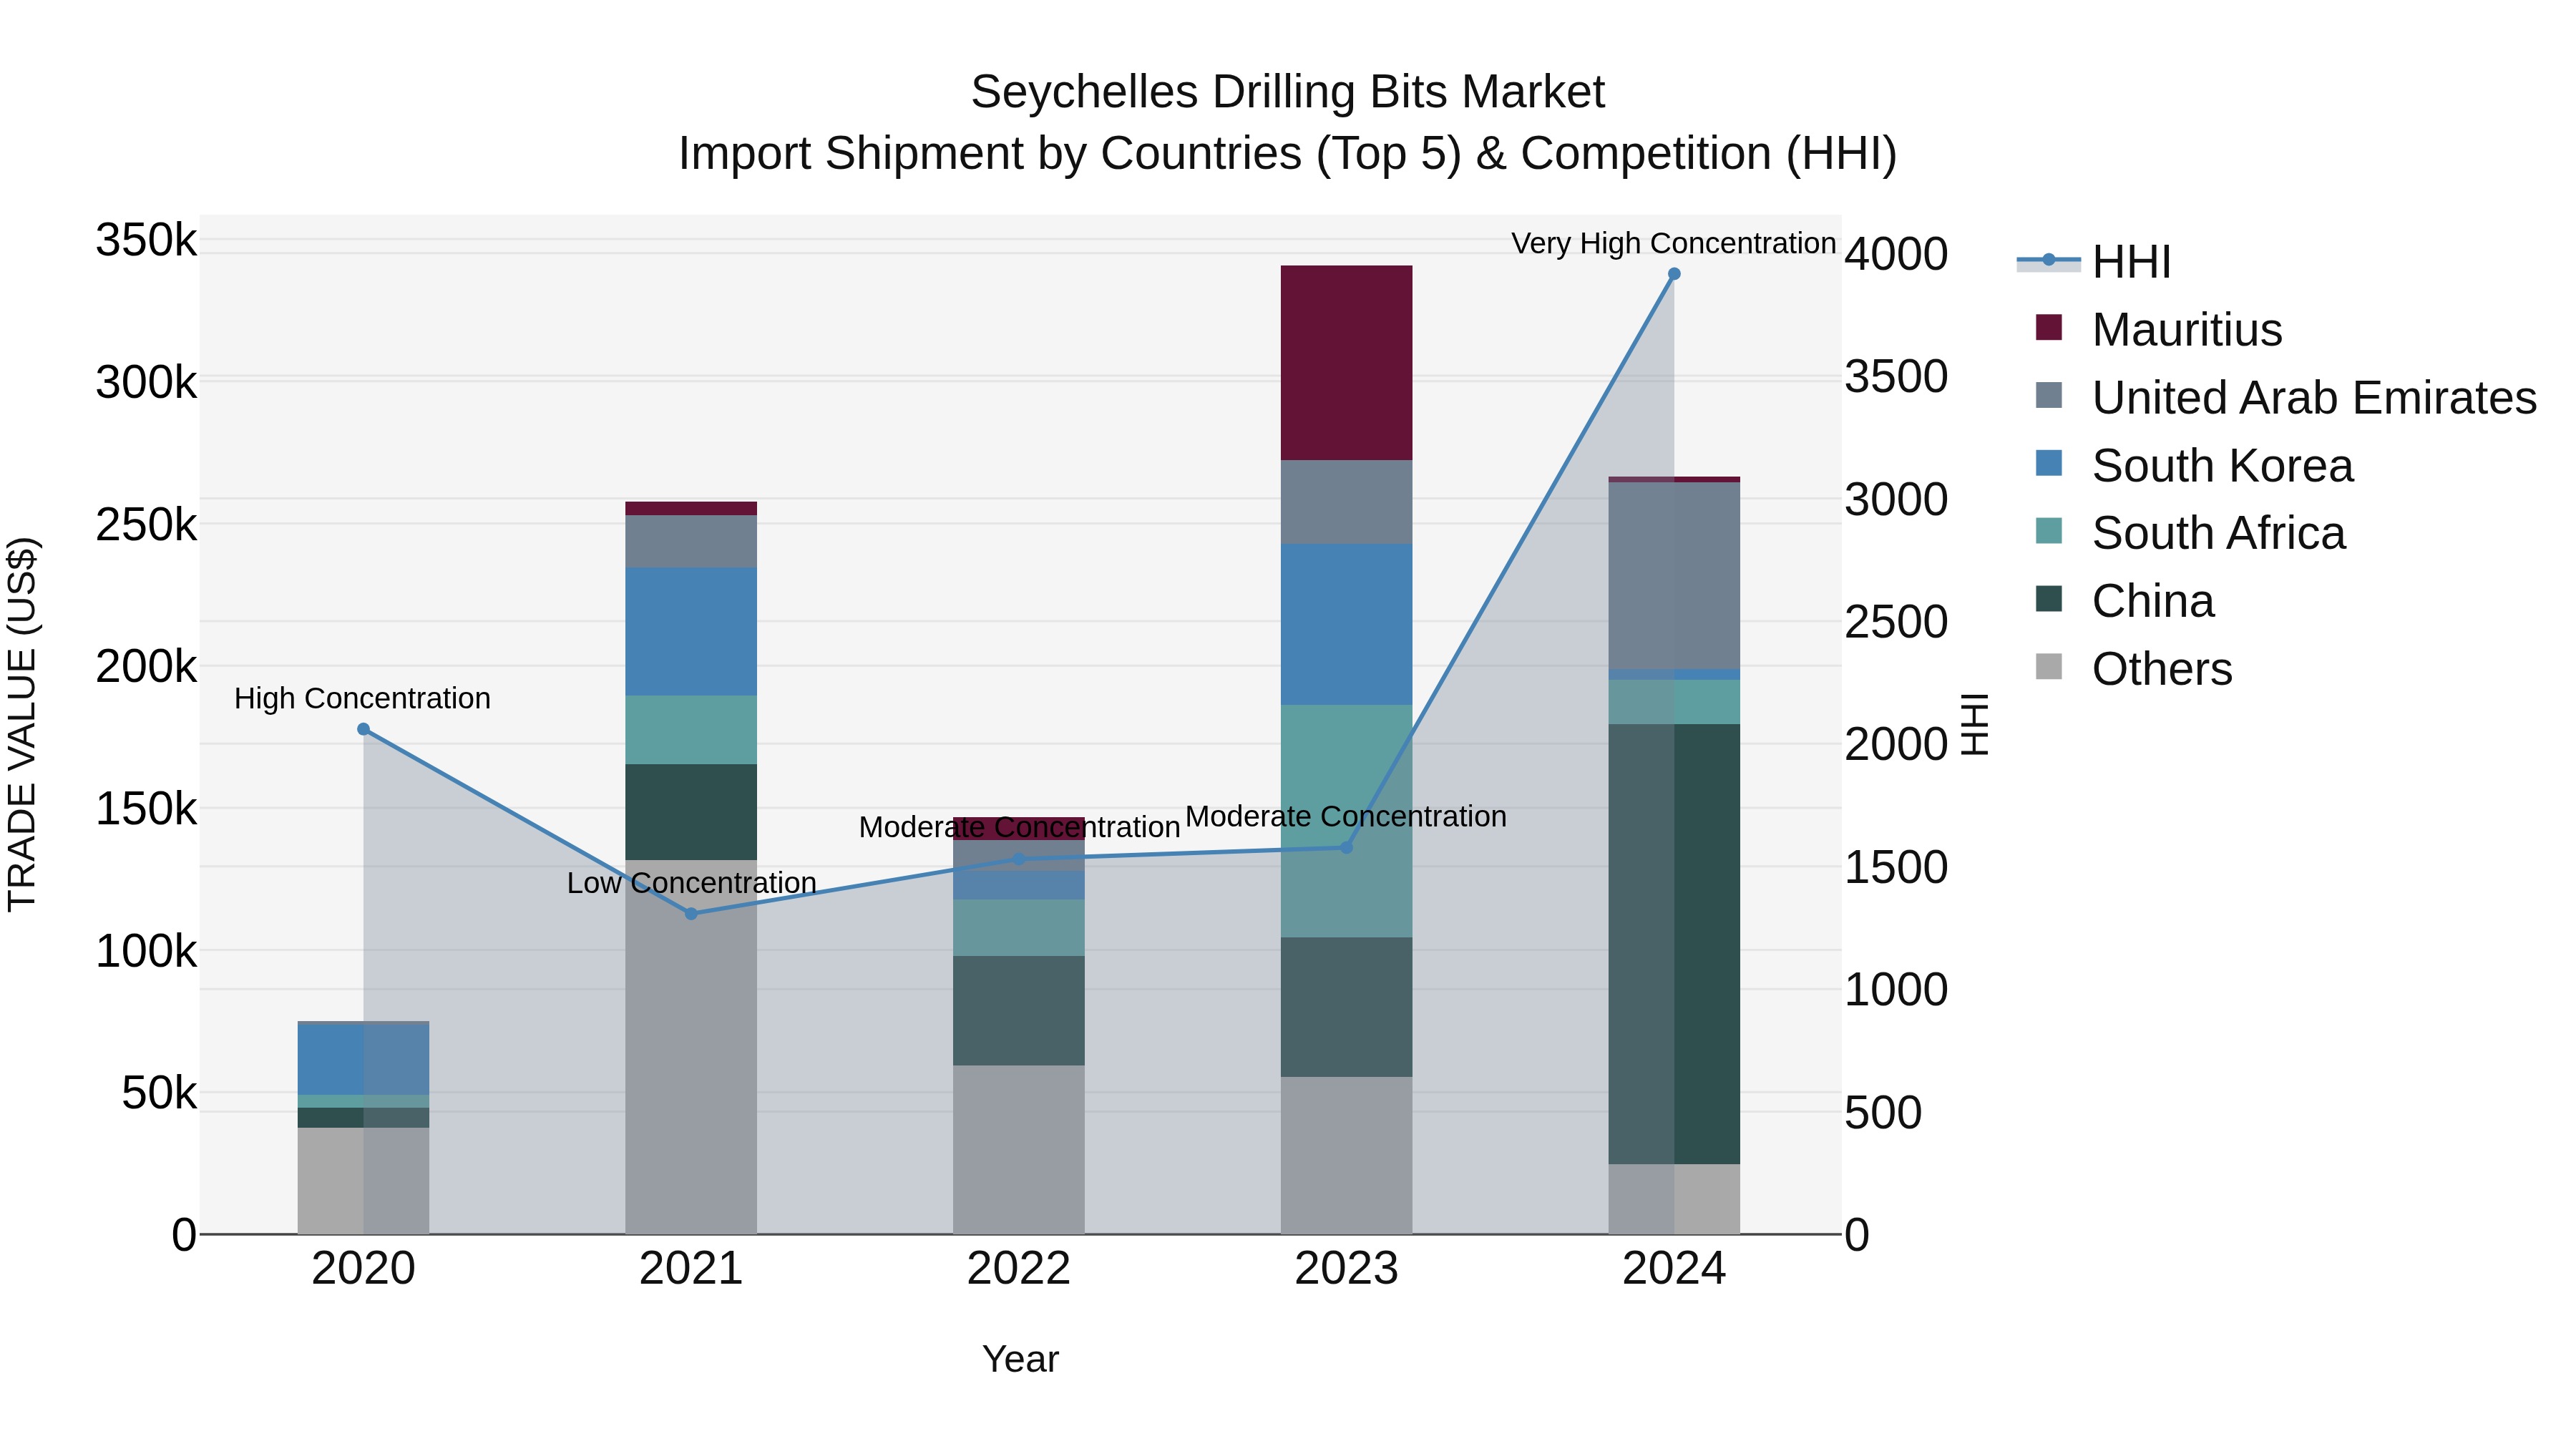Click the Others segment in 2022 bar
2576x1449 pixels.
[x=1019, y=1149]
